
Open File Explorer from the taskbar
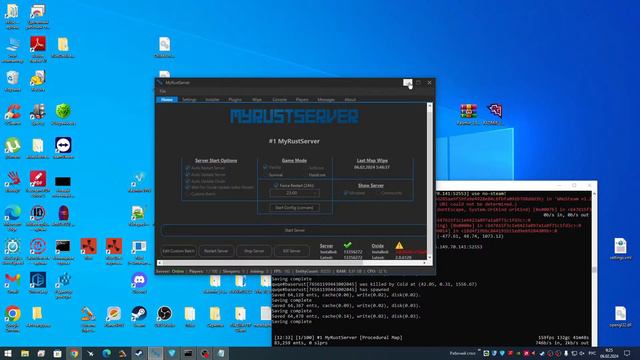tap(25, 353)
